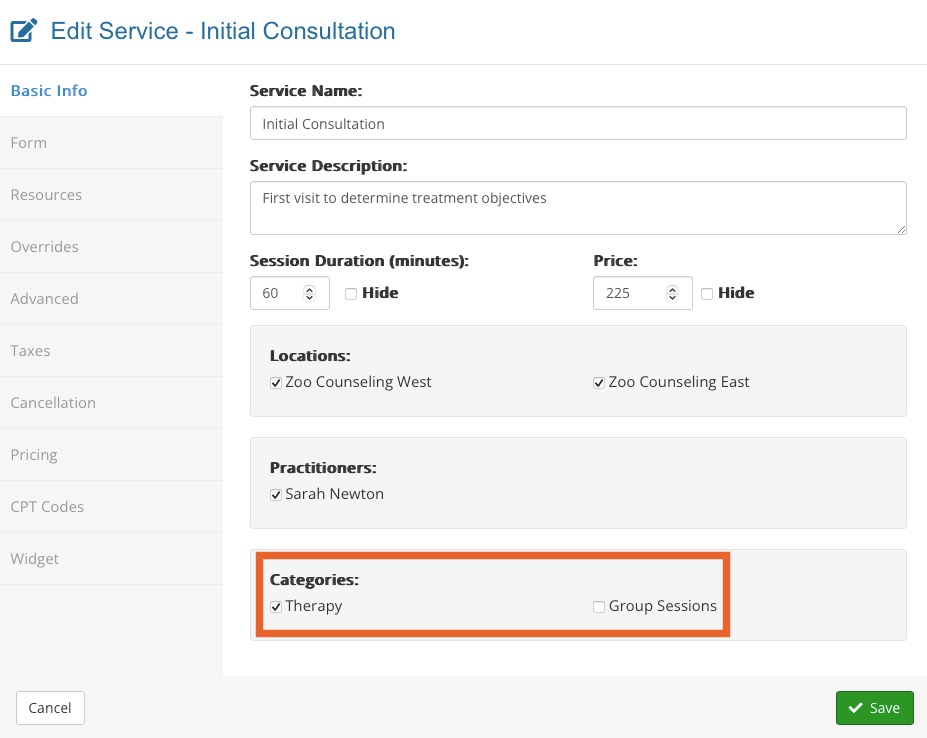Viewport: 927px width, 738px height.
Task: Click the edit pencil icon beside title
Action: click(x=24, y=31)
